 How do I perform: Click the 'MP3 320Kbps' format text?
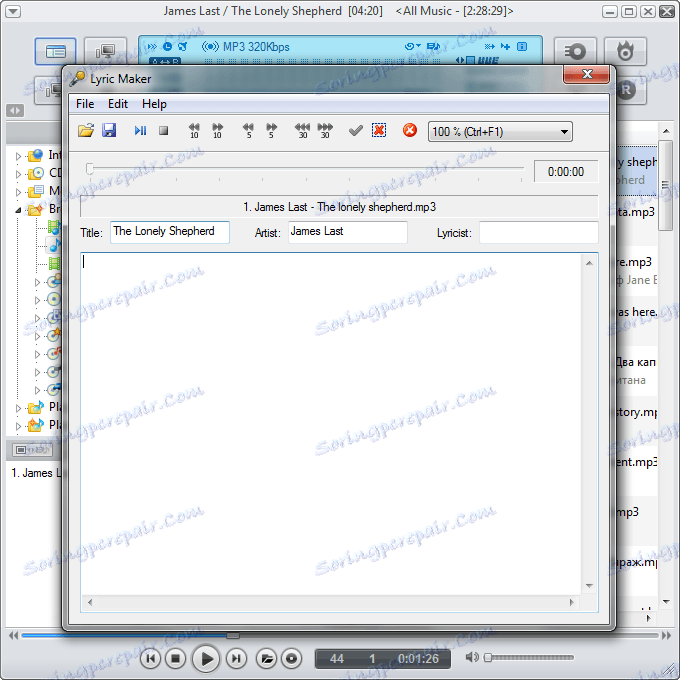pos(256,47)
